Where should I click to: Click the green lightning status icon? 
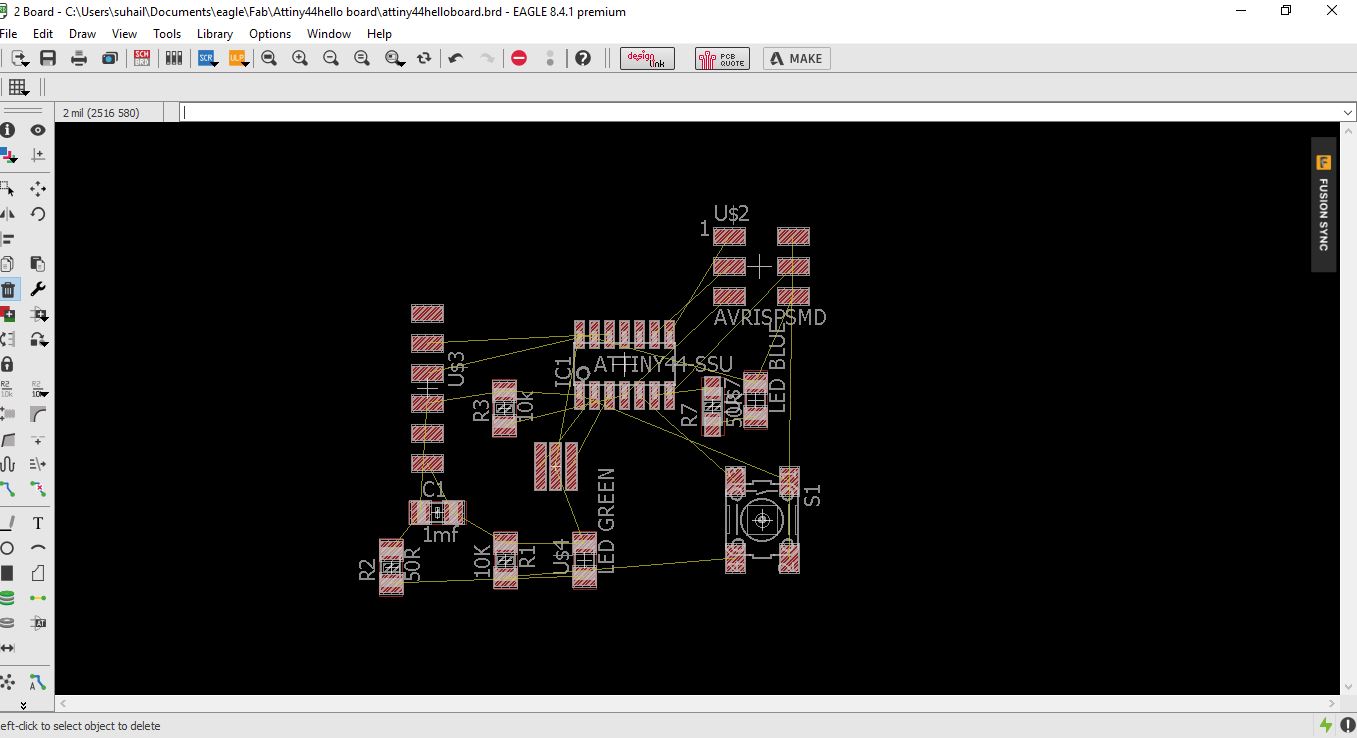pyautogui.click(x=1326, y=725)
